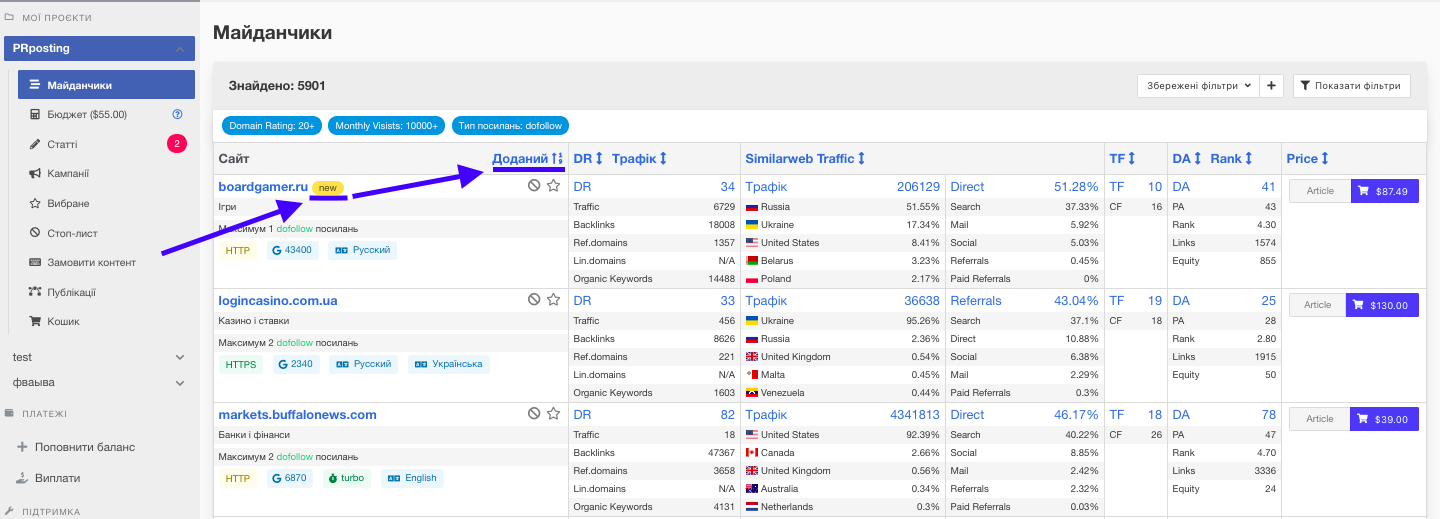The image size is (1440, 519).
Task: Sort table by TF column
Action: (1123, 158)
